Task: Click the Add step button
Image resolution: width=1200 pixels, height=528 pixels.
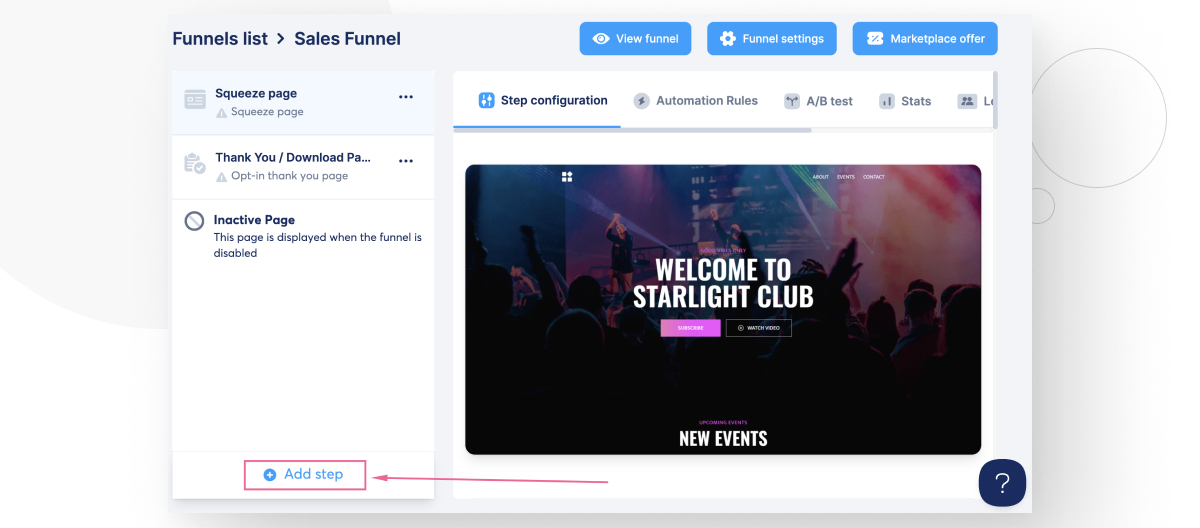Action: (x=304, y=475)
